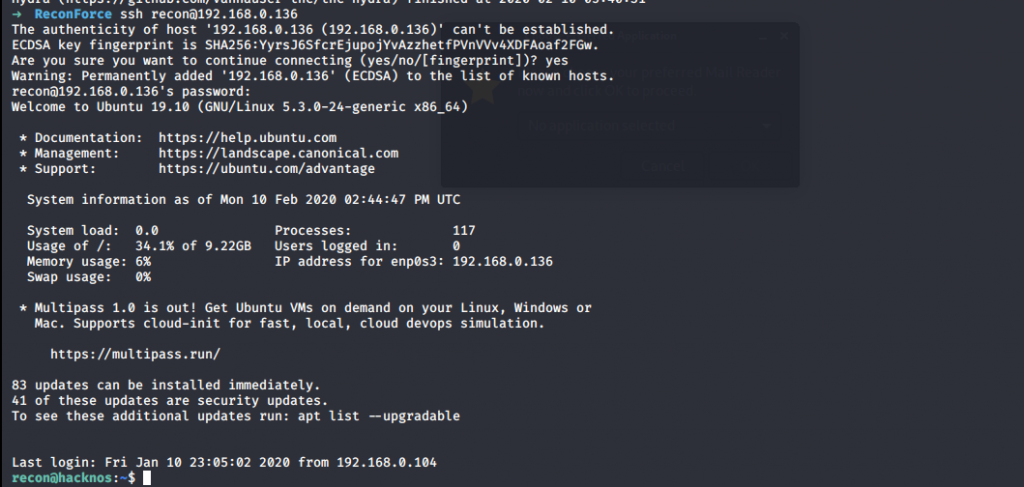Click the dropdown arrow beside 'No application selected'
Image resolution: width=1024 pixels, height=487 pixels.
click(767, 125)
